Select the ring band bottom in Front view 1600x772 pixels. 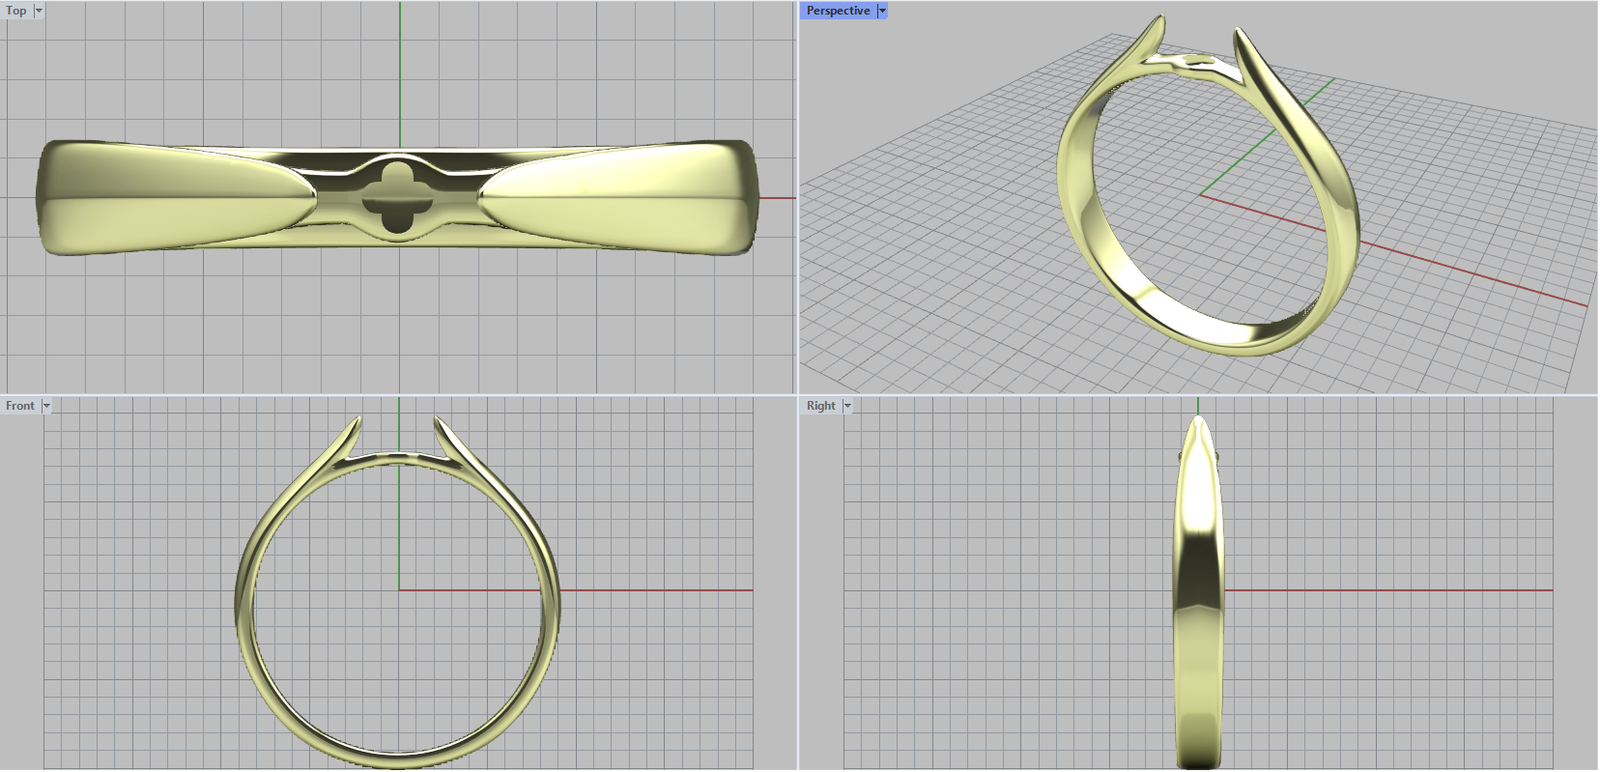tap(398, 756)
